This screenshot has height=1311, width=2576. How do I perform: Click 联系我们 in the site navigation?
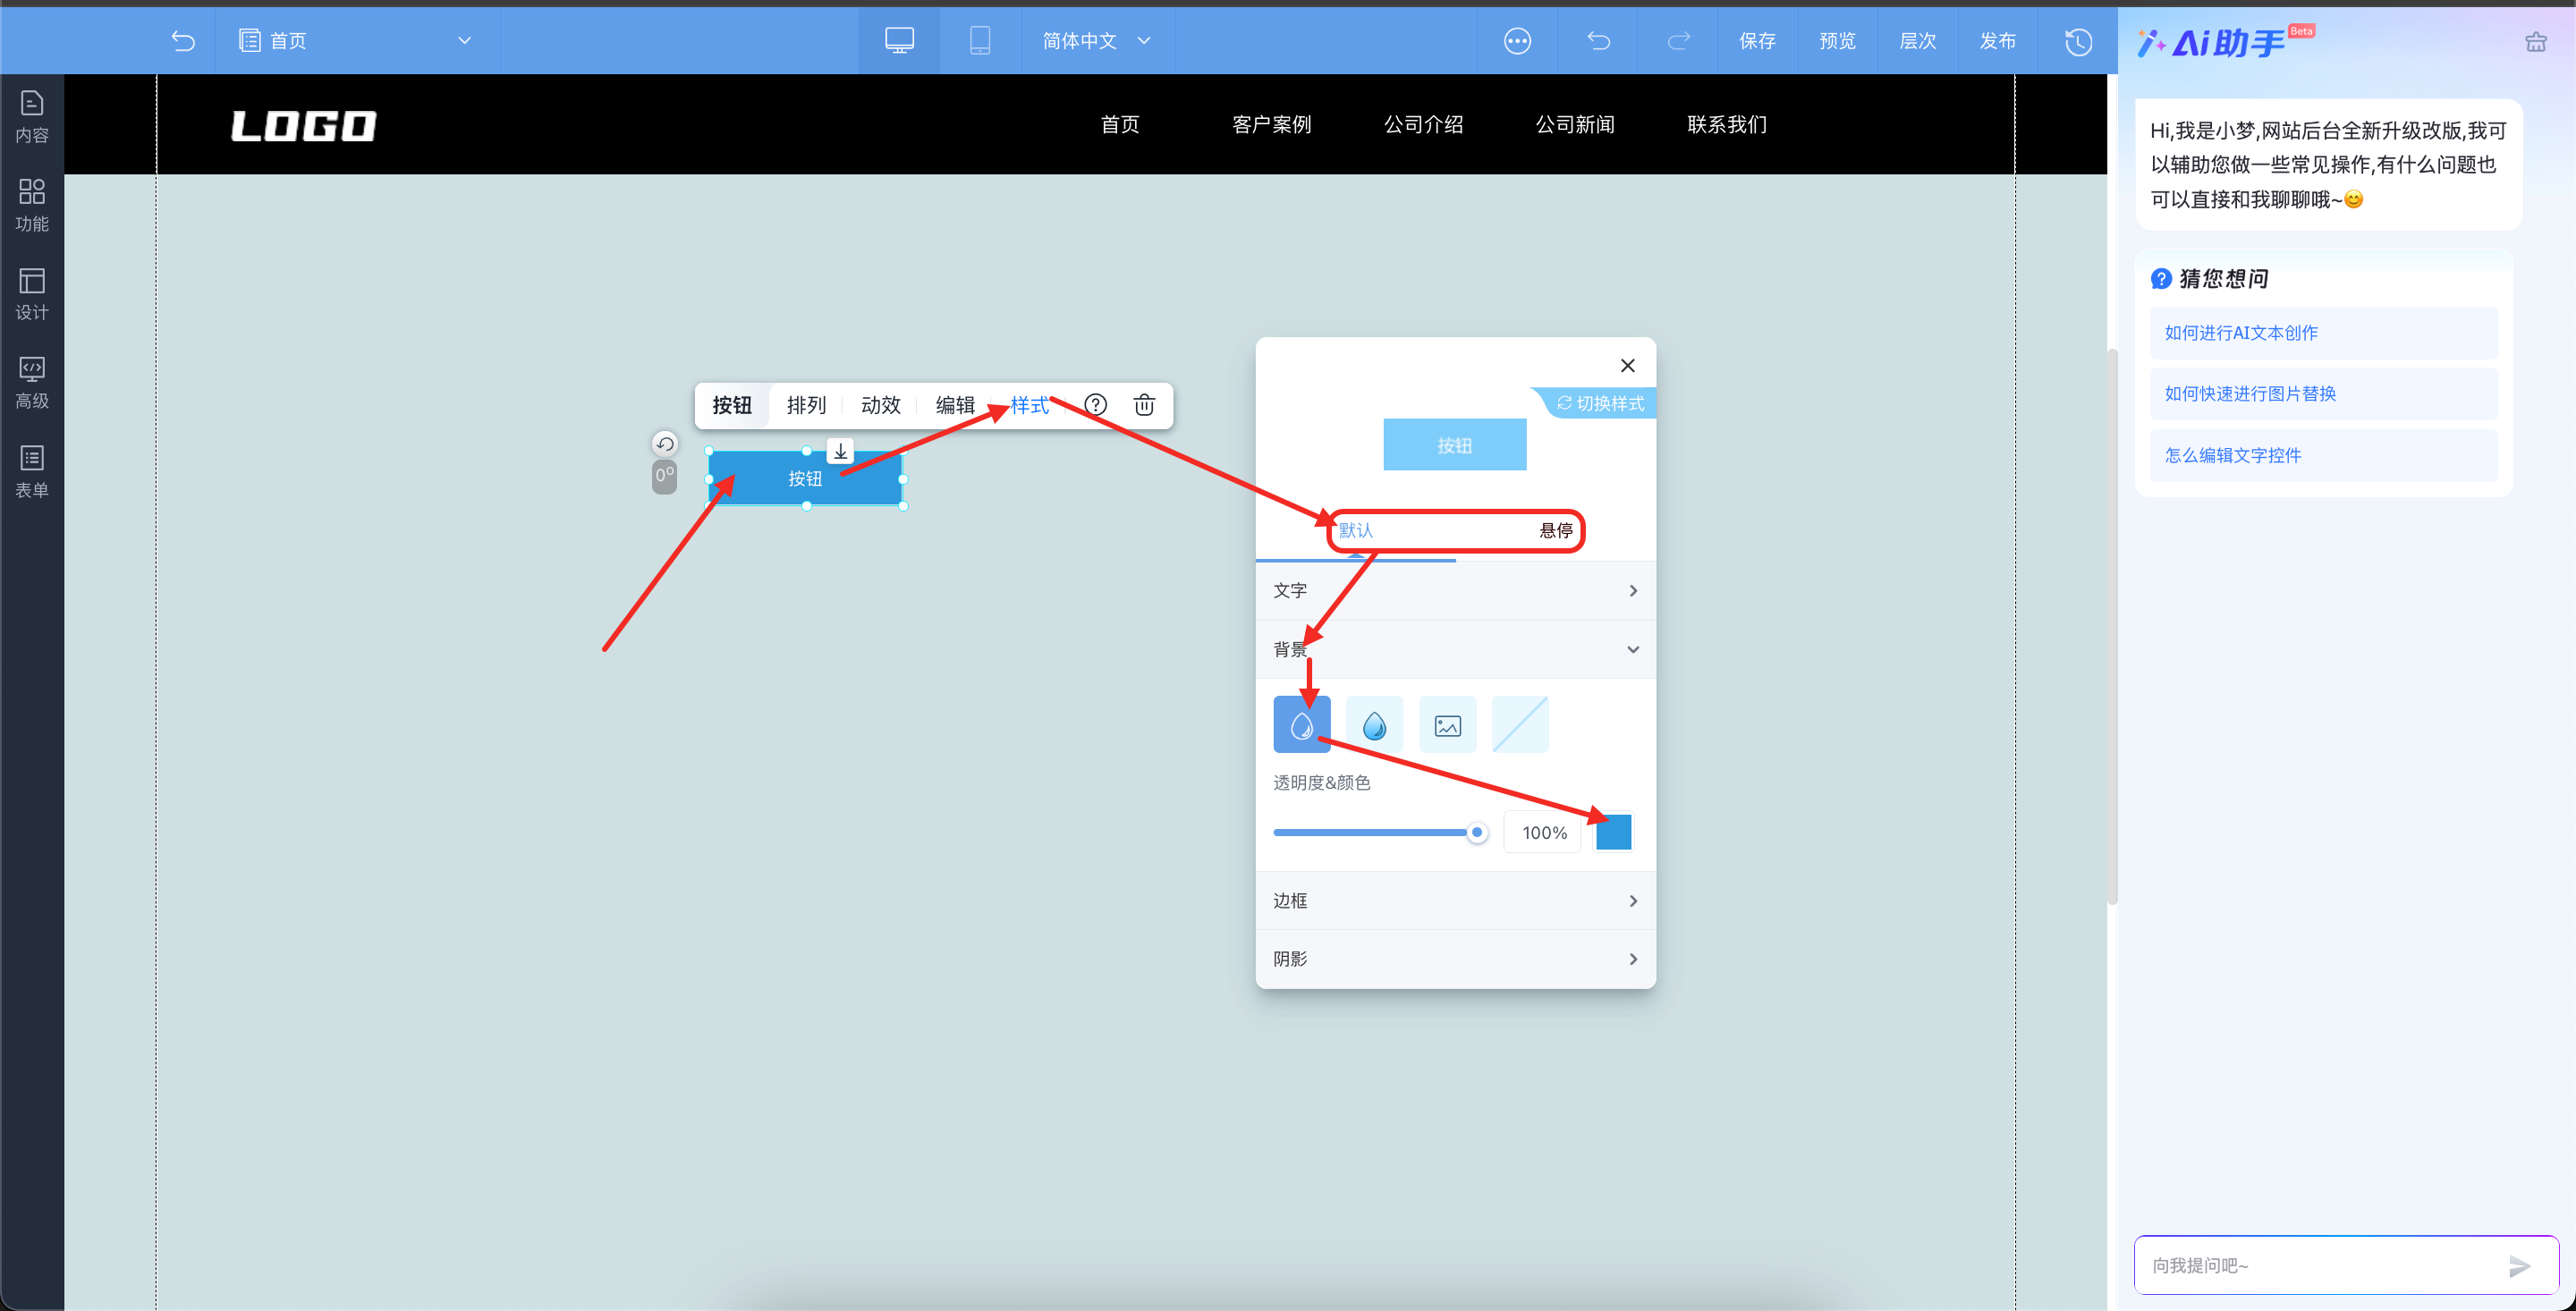(1727, 124)
